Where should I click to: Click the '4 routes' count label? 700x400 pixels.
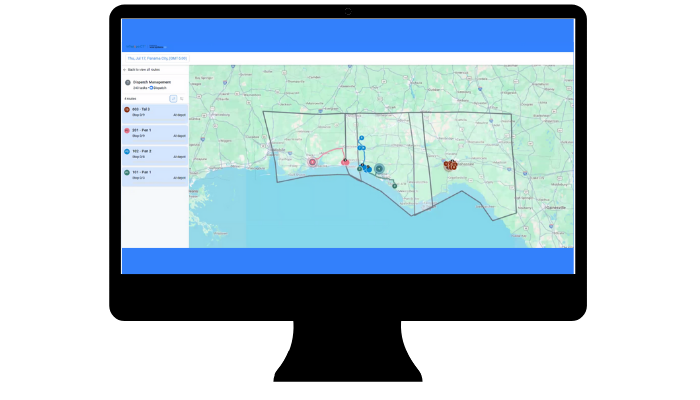tap(130, 99)
